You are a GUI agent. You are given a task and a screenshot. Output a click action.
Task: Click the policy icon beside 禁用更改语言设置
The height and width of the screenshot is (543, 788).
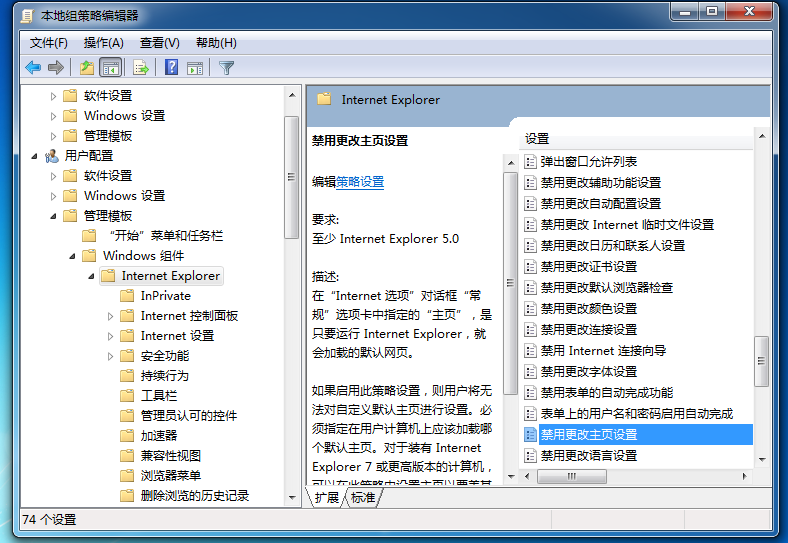pos(530,456)
